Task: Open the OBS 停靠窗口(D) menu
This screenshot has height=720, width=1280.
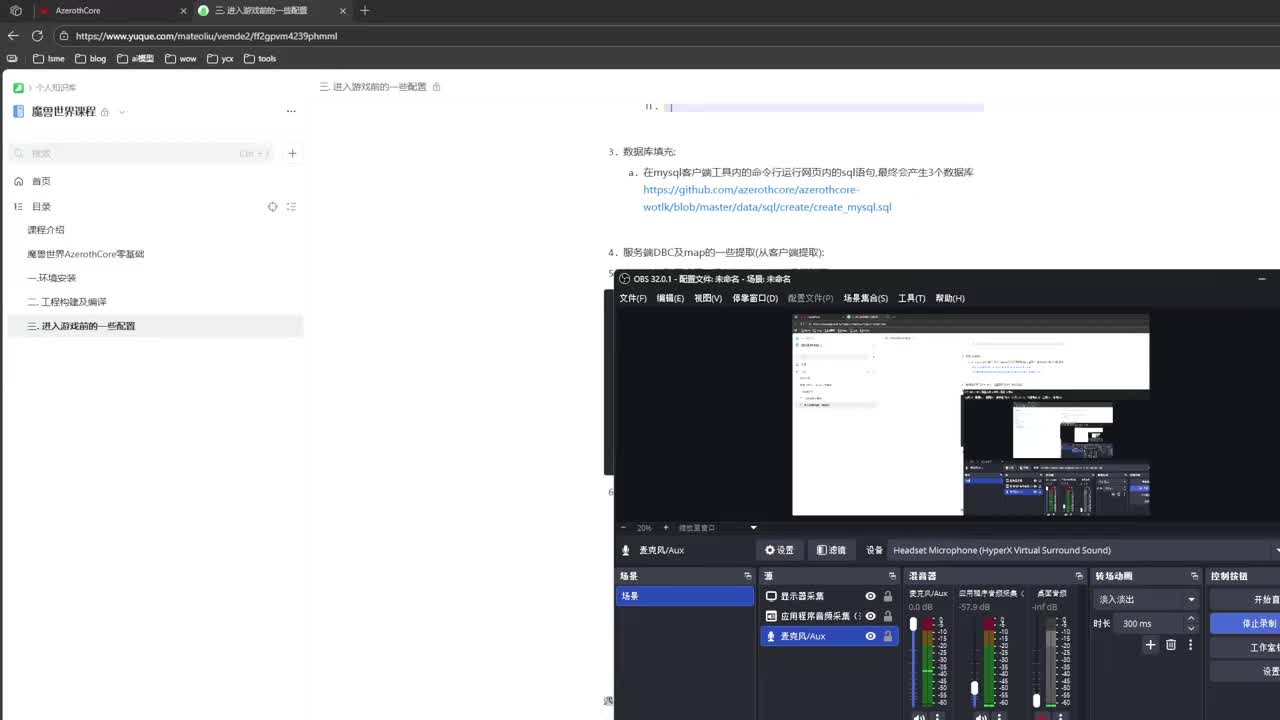Action: (x=755, y=298)
